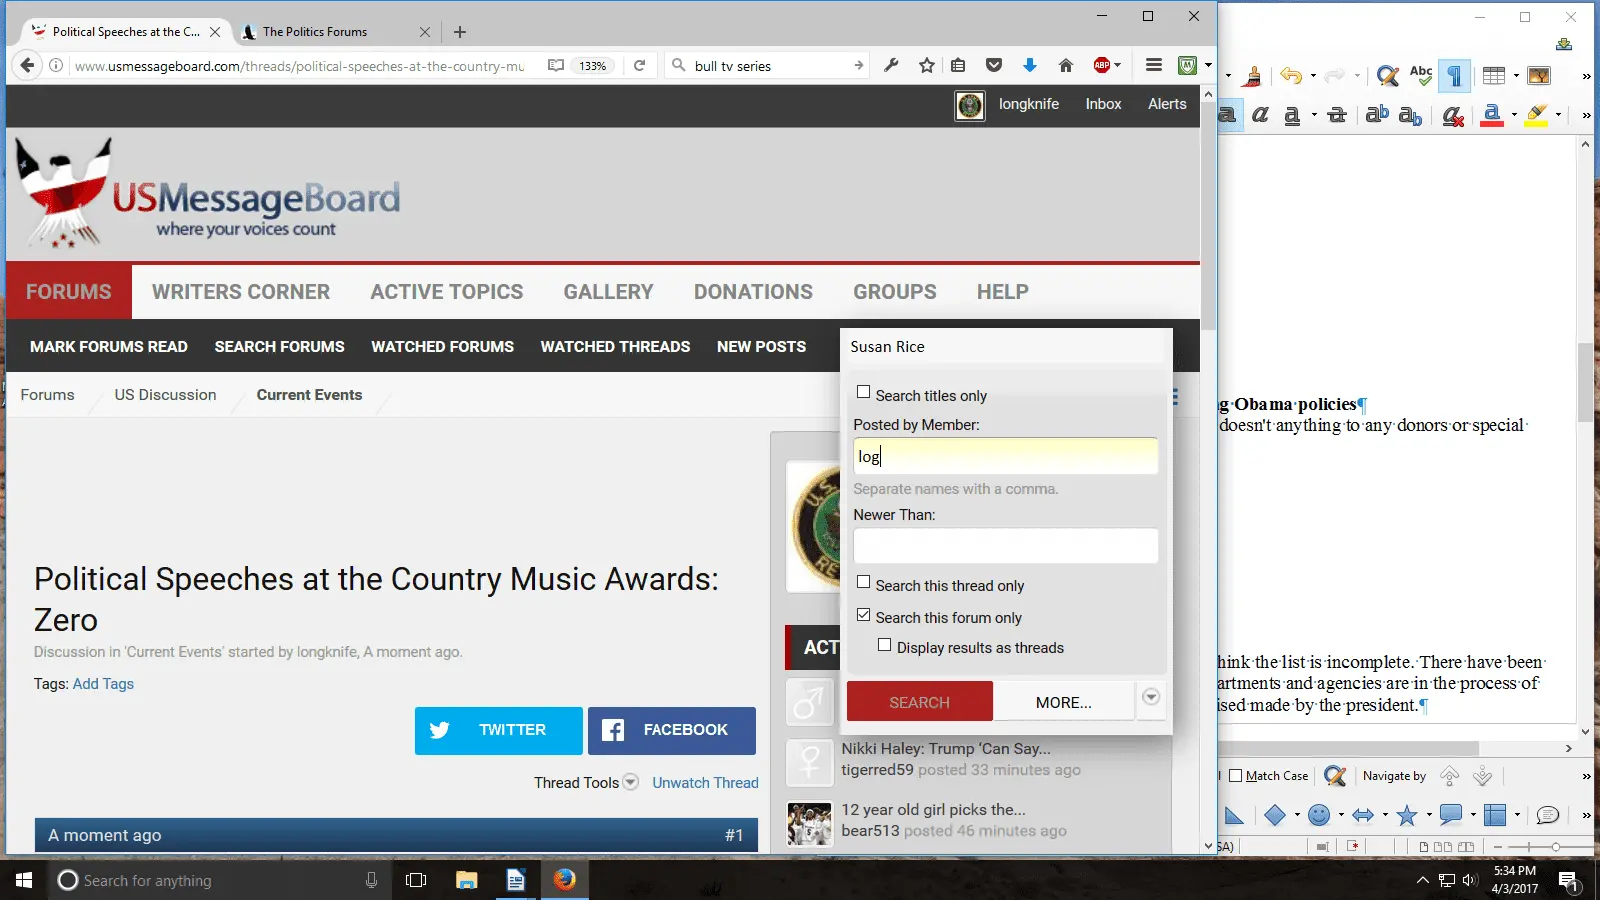Open the insert table dropdown arrow

(1516, 76)
